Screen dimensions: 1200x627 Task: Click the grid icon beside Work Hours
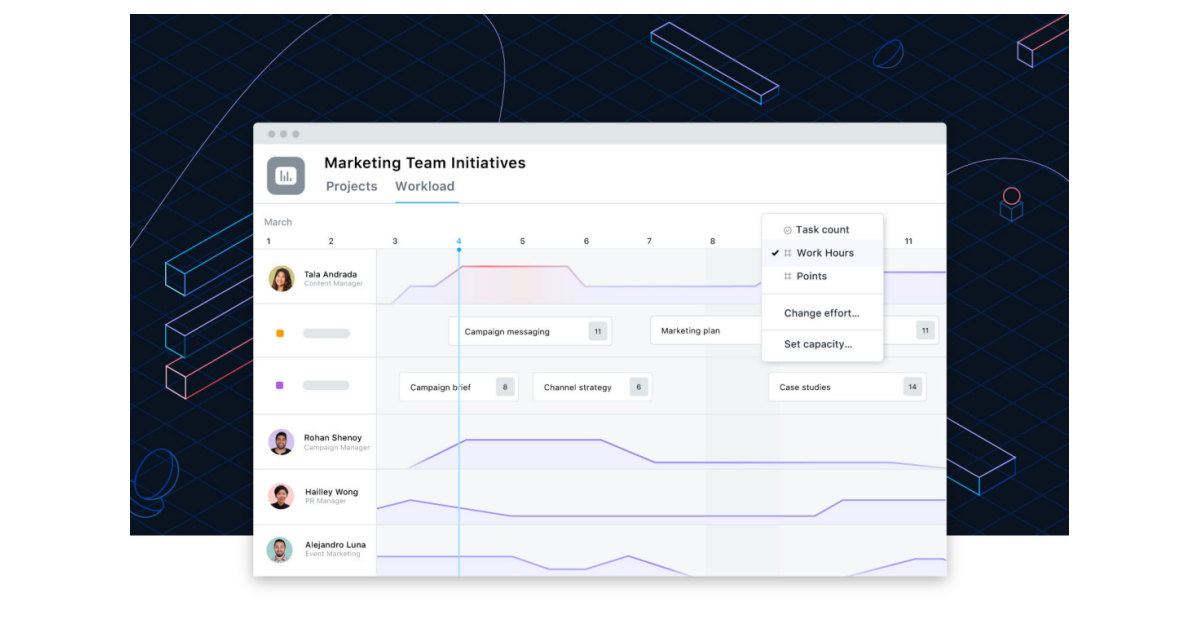pos(788,253)
